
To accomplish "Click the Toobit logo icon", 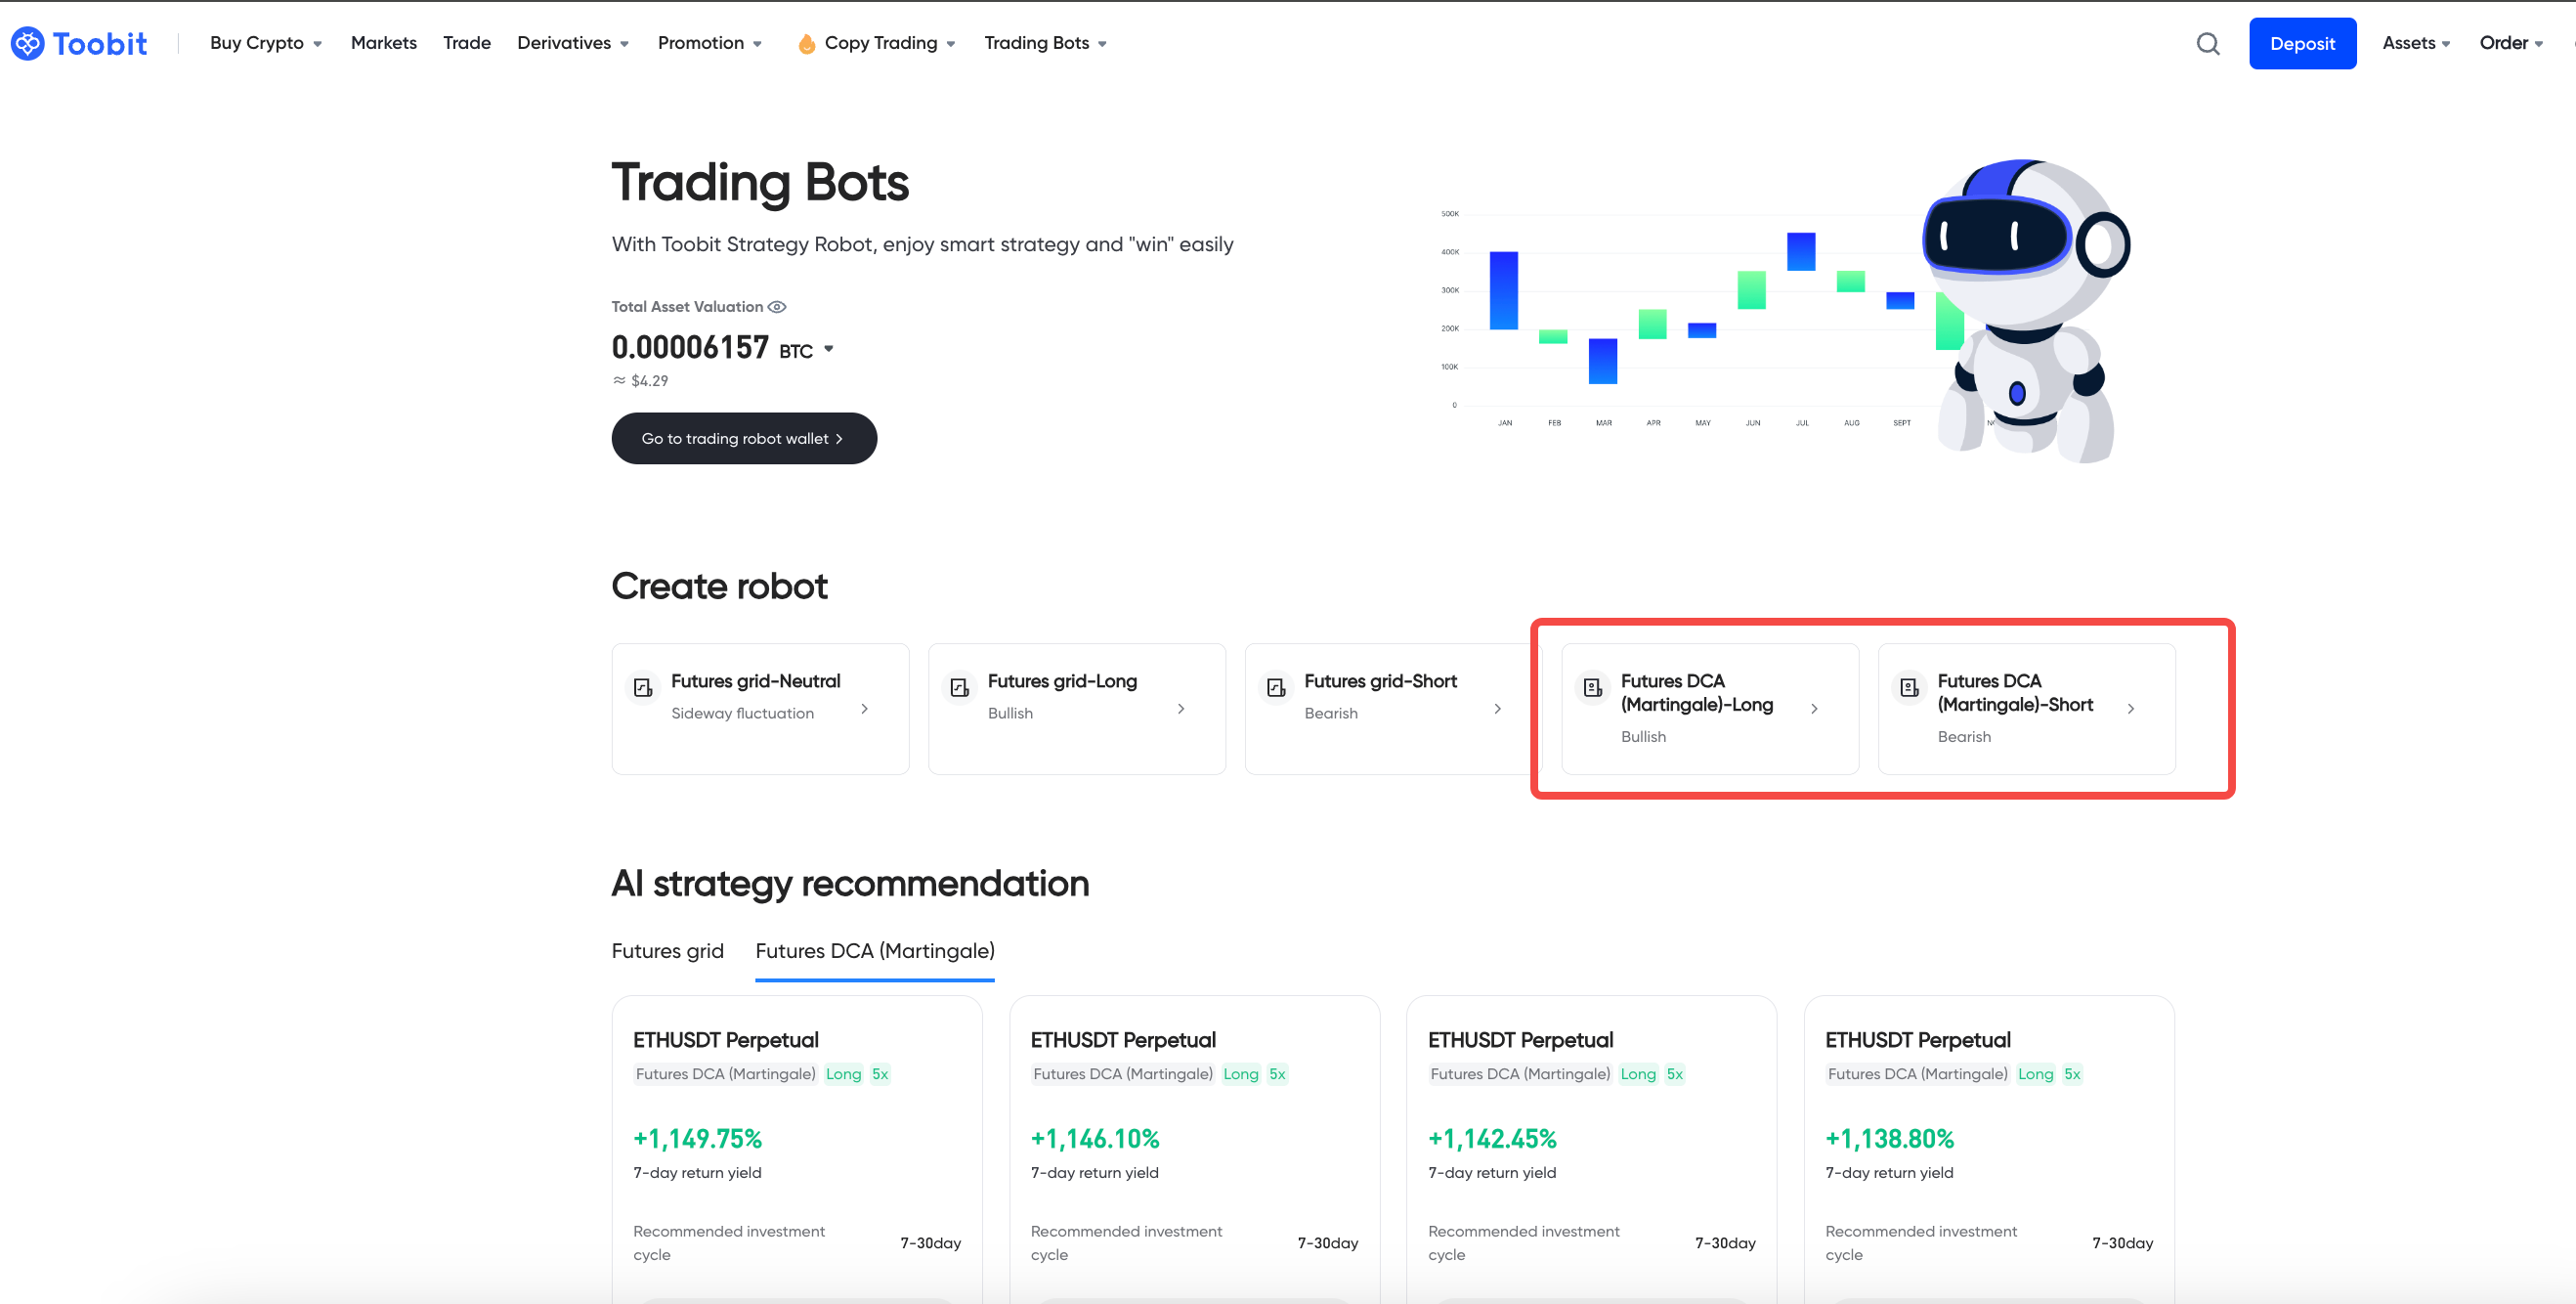I will [x=27, y=43].
